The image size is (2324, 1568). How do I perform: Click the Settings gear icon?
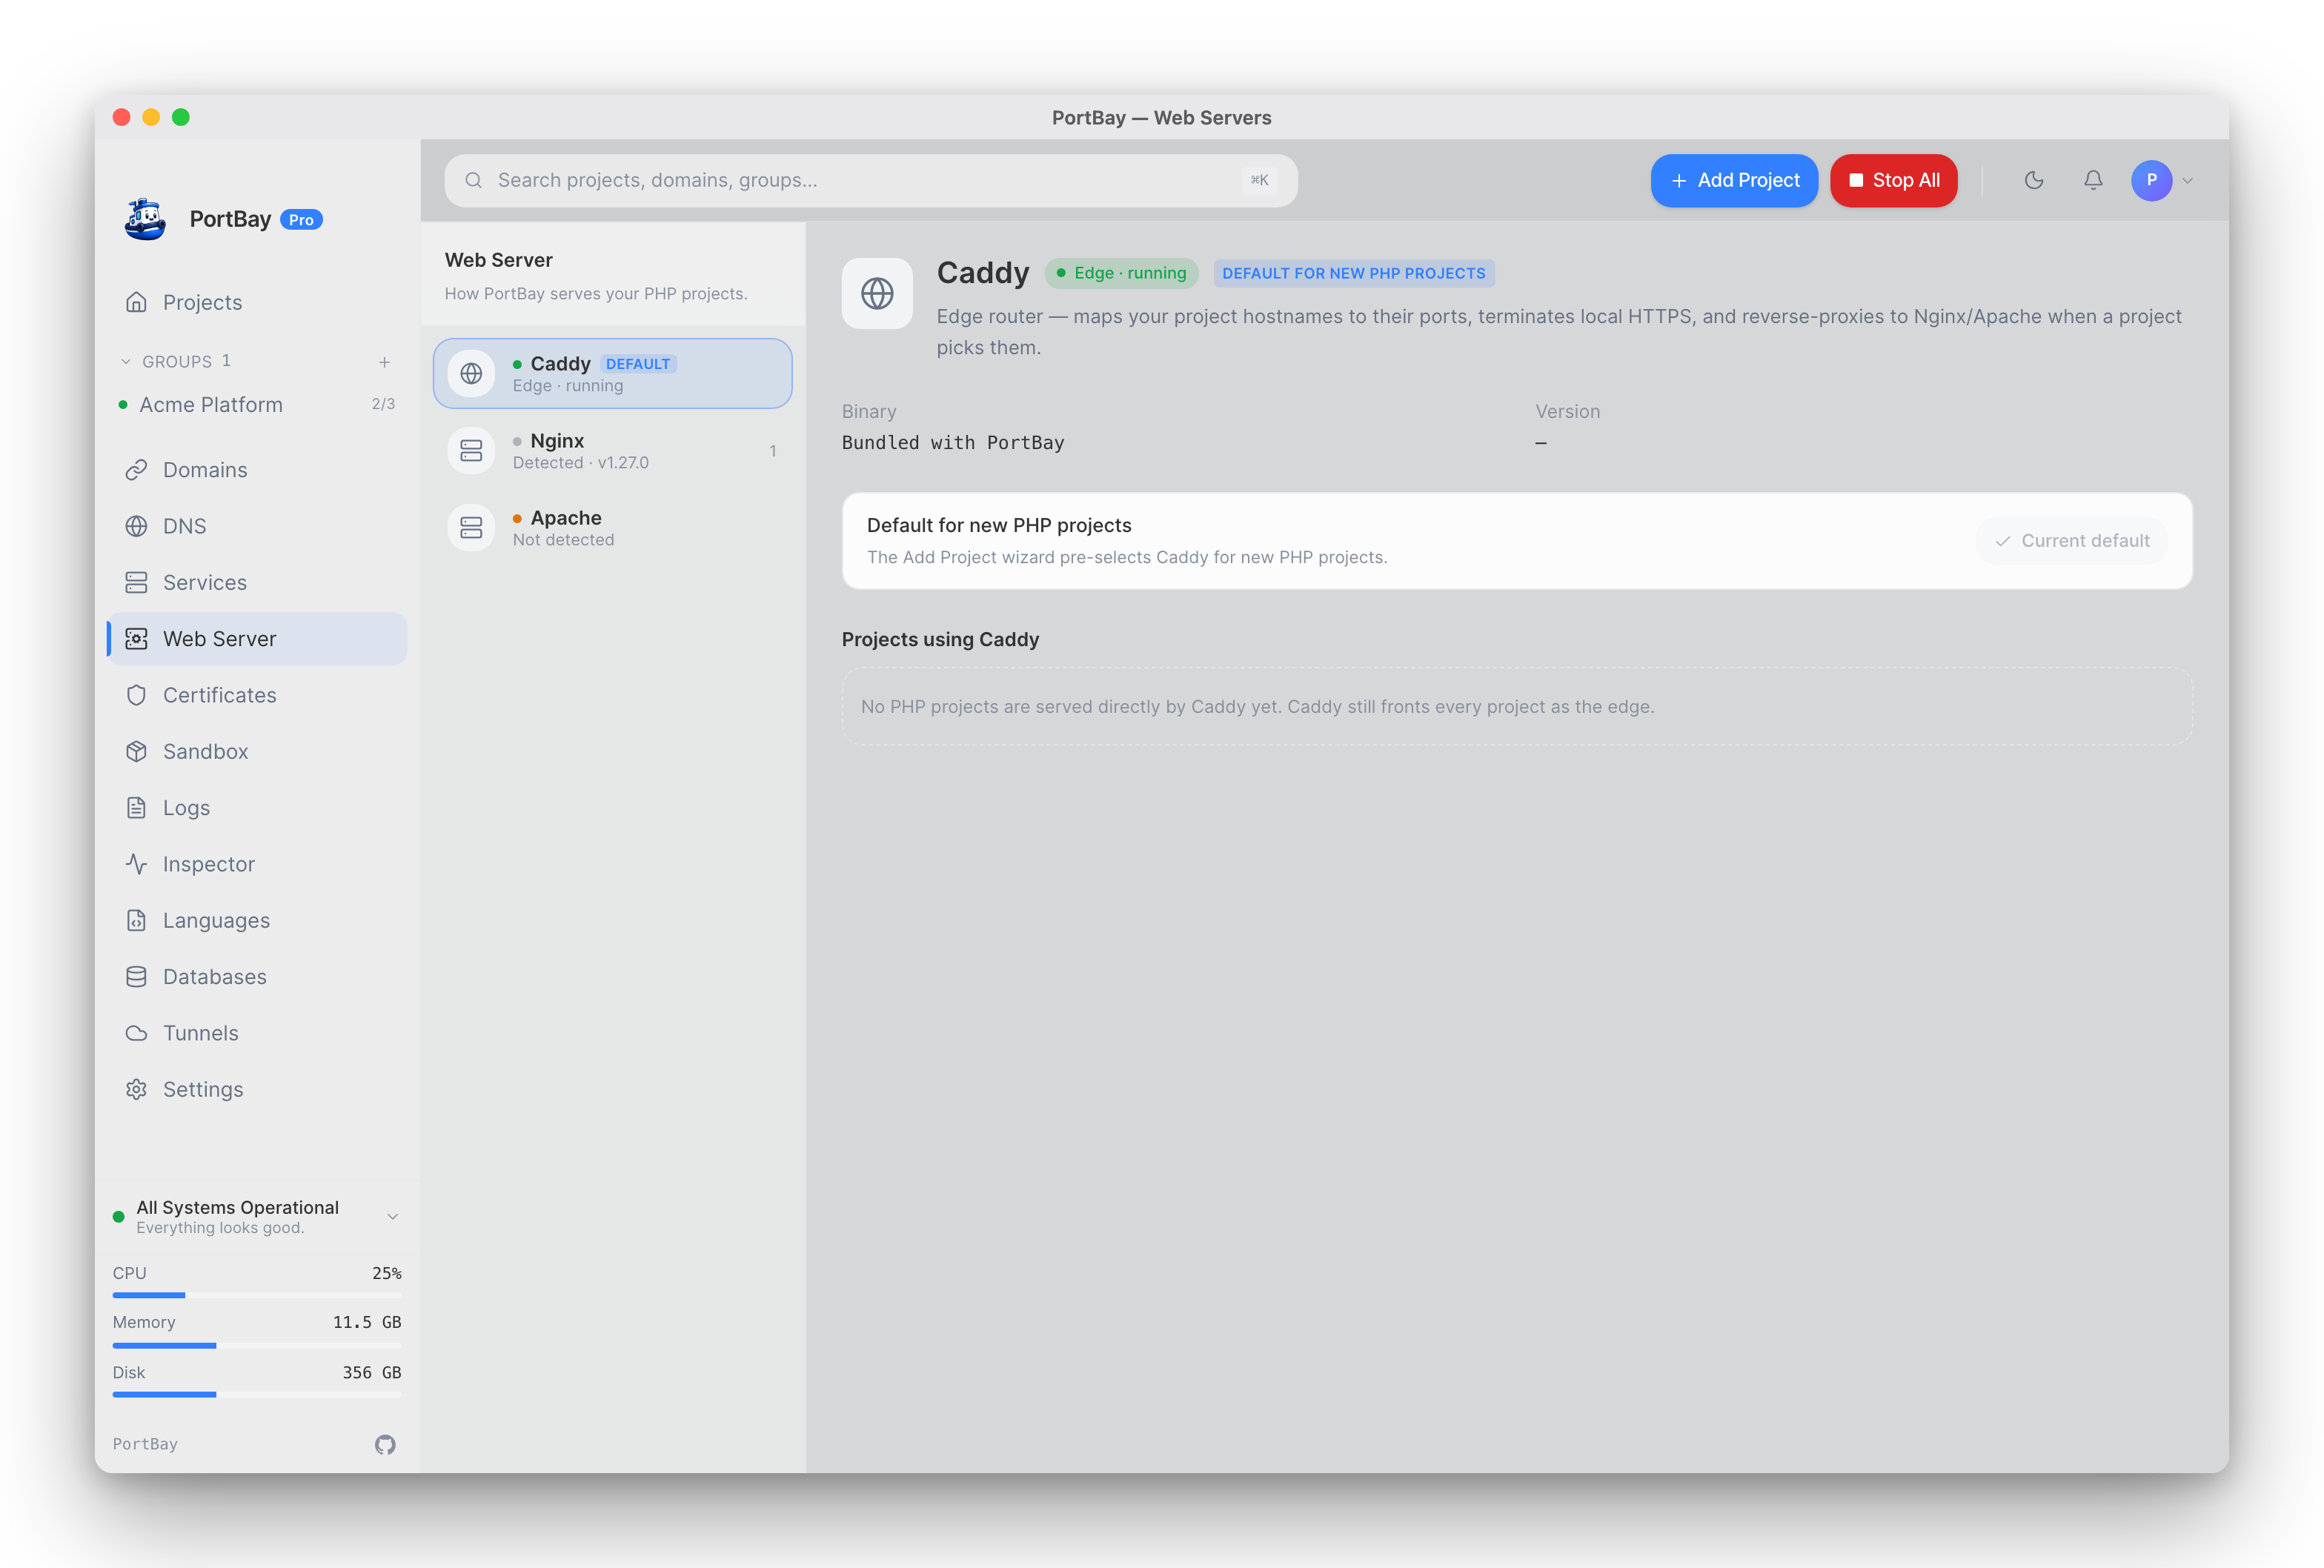click(x=137, y=1089)
